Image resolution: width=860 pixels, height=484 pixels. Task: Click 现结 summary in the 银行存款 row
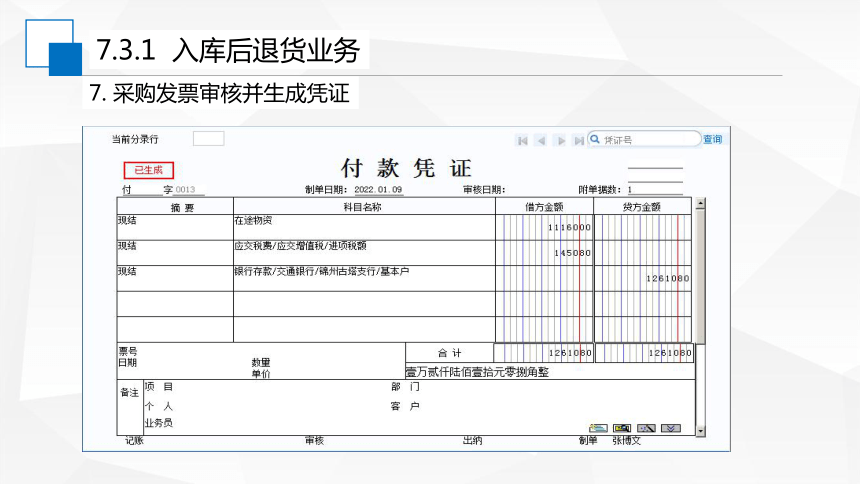tap(127, 271)
